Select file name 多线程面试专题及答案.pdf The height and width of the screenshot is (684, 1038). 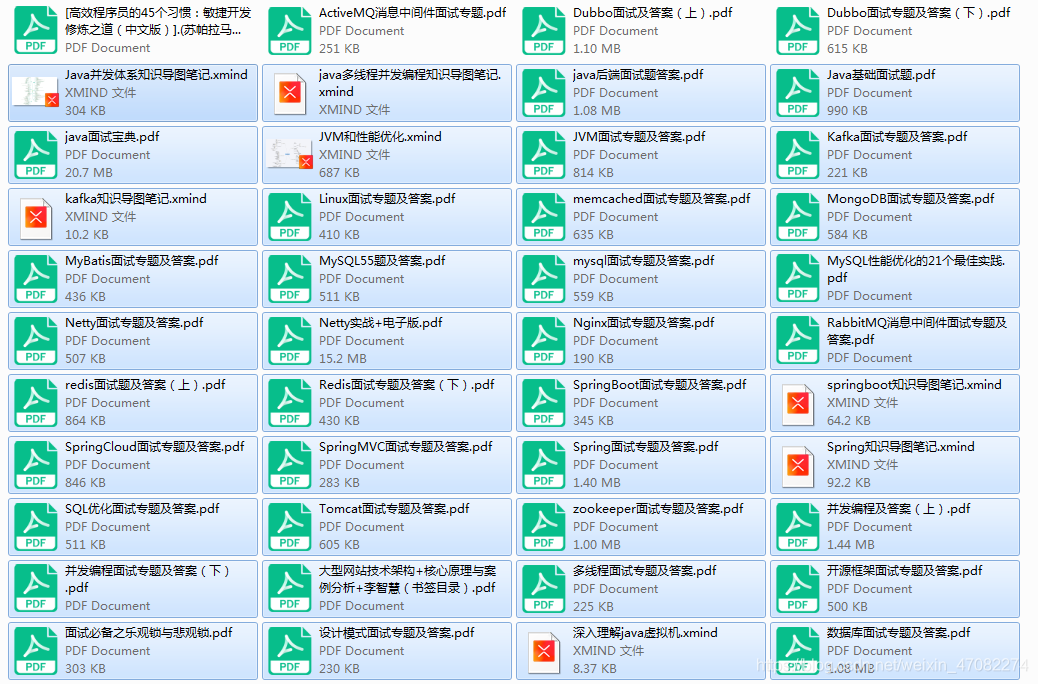tap(644, 571)
